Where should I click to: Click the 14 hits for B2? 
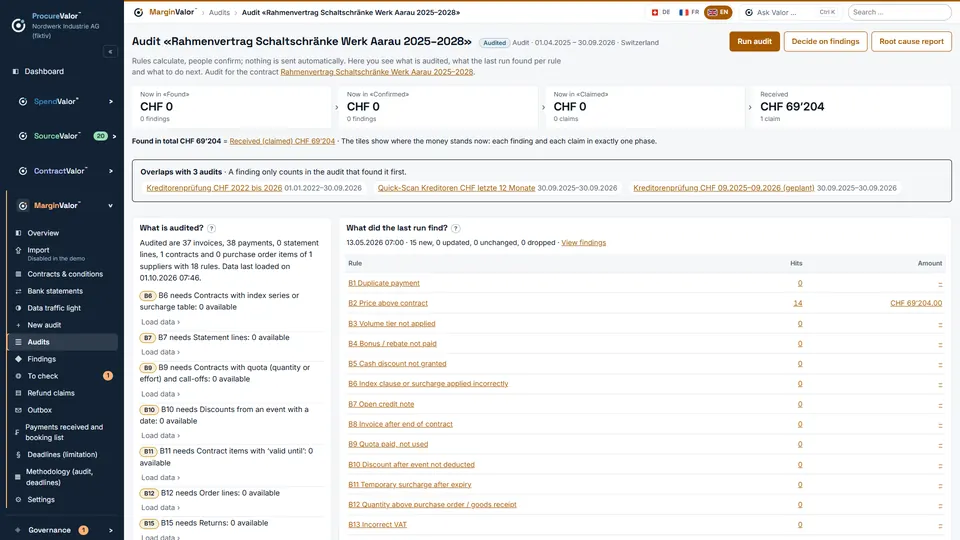point(798,303)
